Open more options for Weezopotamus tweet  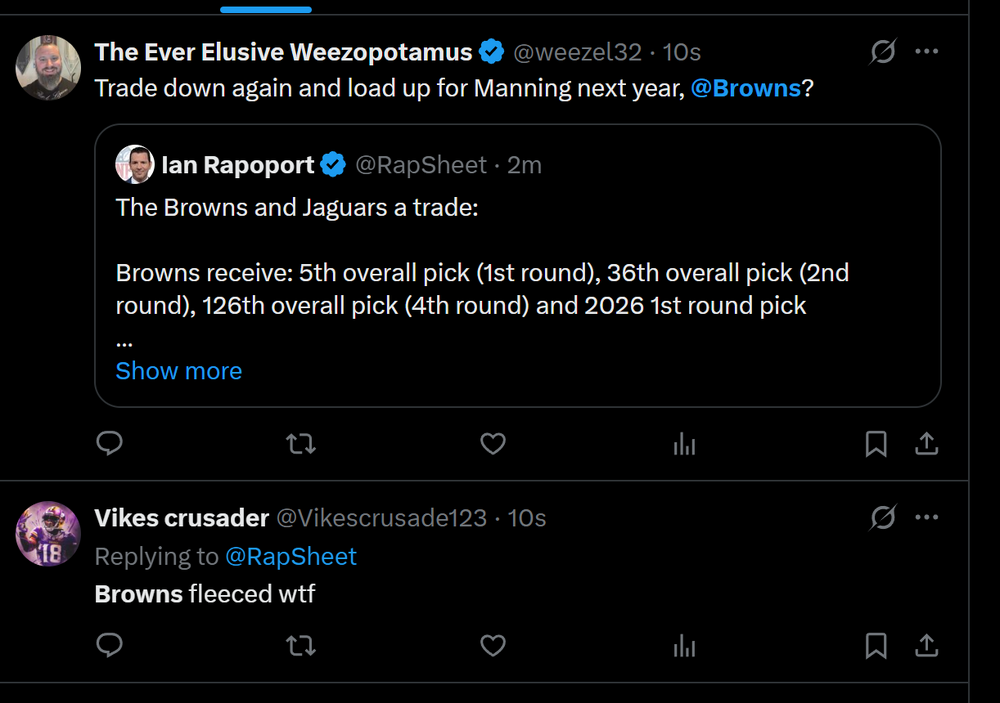click(x=927, y=52)
